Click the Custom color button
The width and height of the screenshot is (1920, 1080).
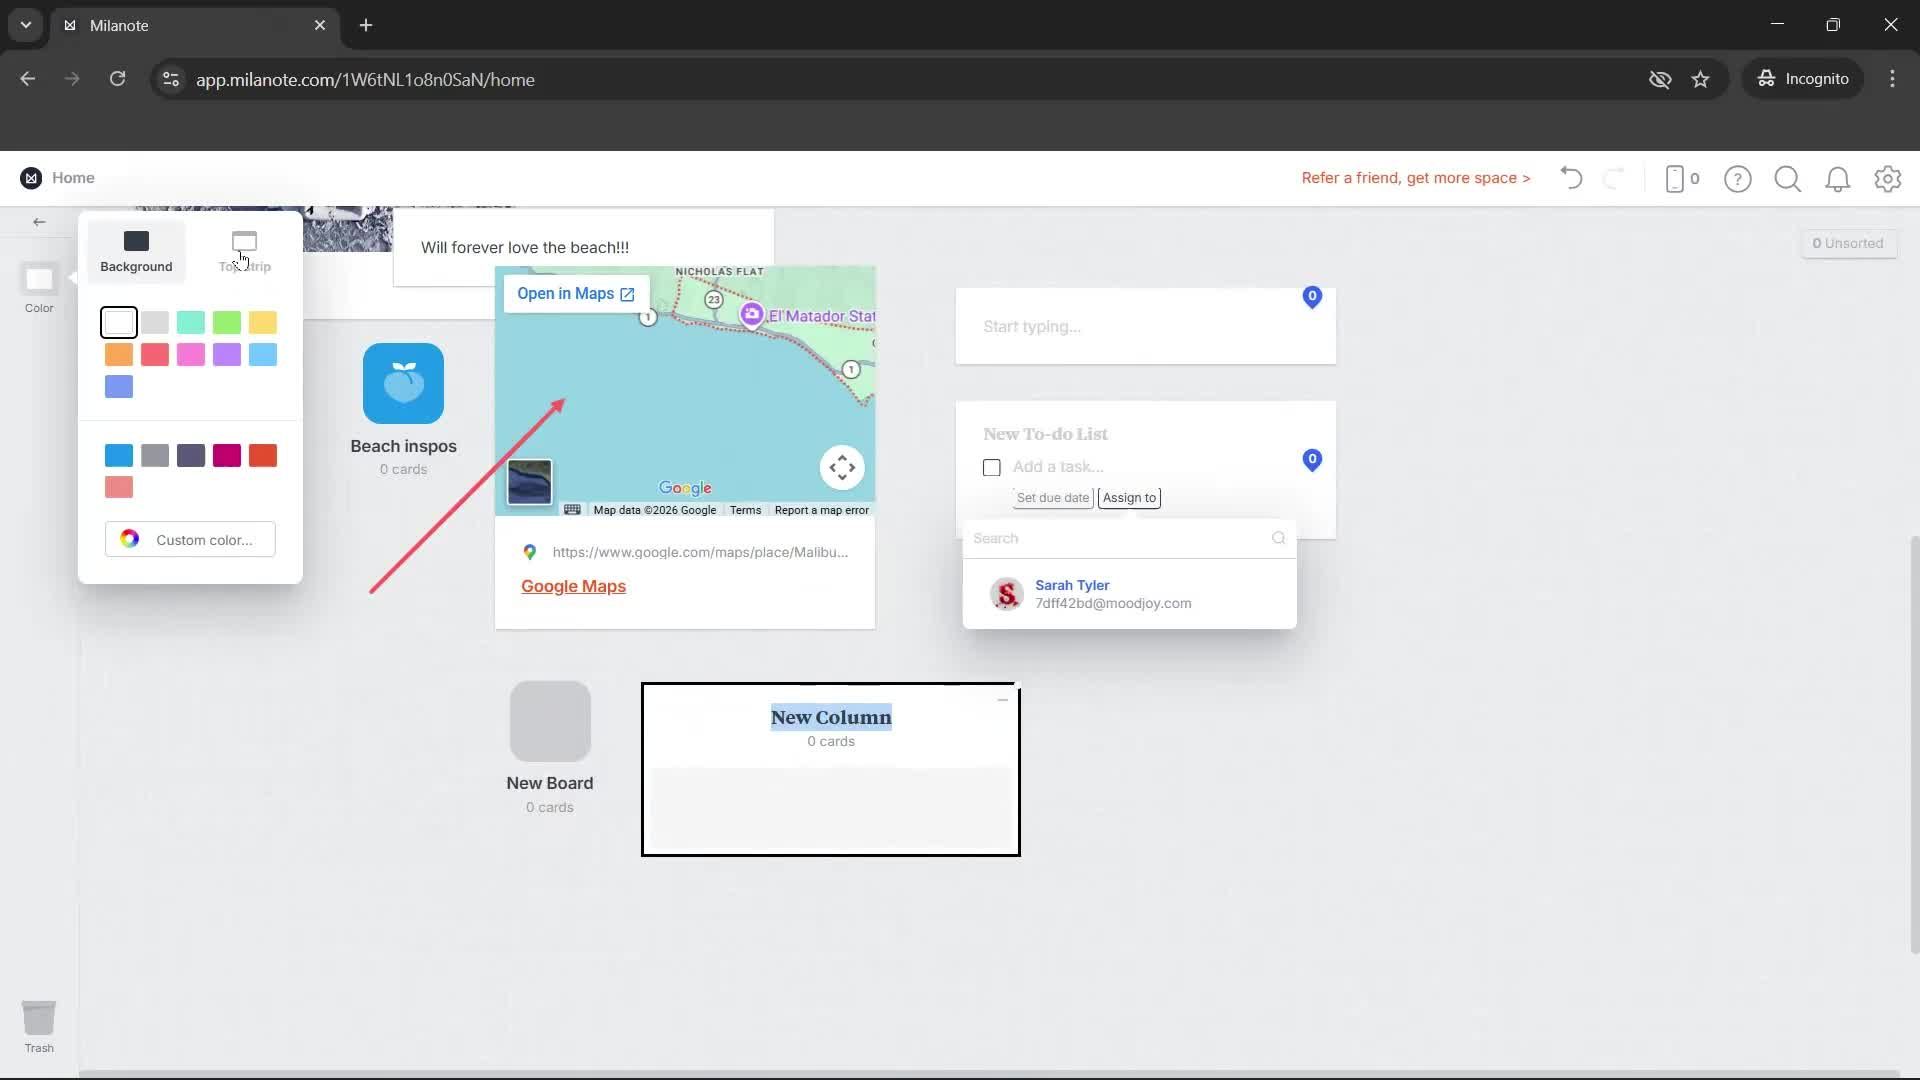tap(190, 540)
